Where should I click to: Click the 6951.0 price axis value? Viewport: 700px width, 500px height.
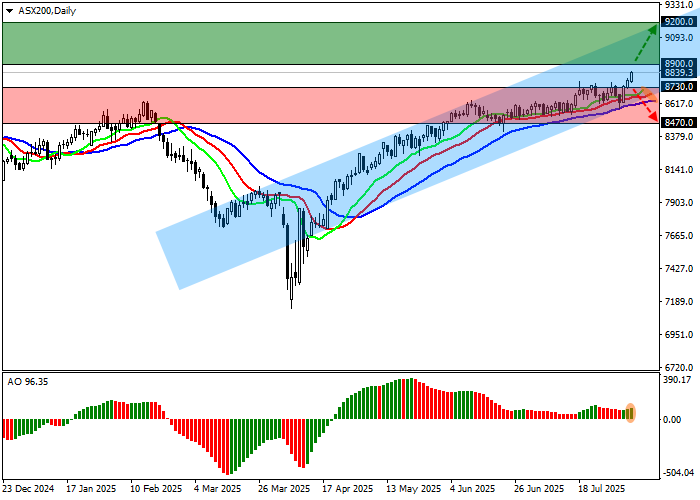(679, 335)
